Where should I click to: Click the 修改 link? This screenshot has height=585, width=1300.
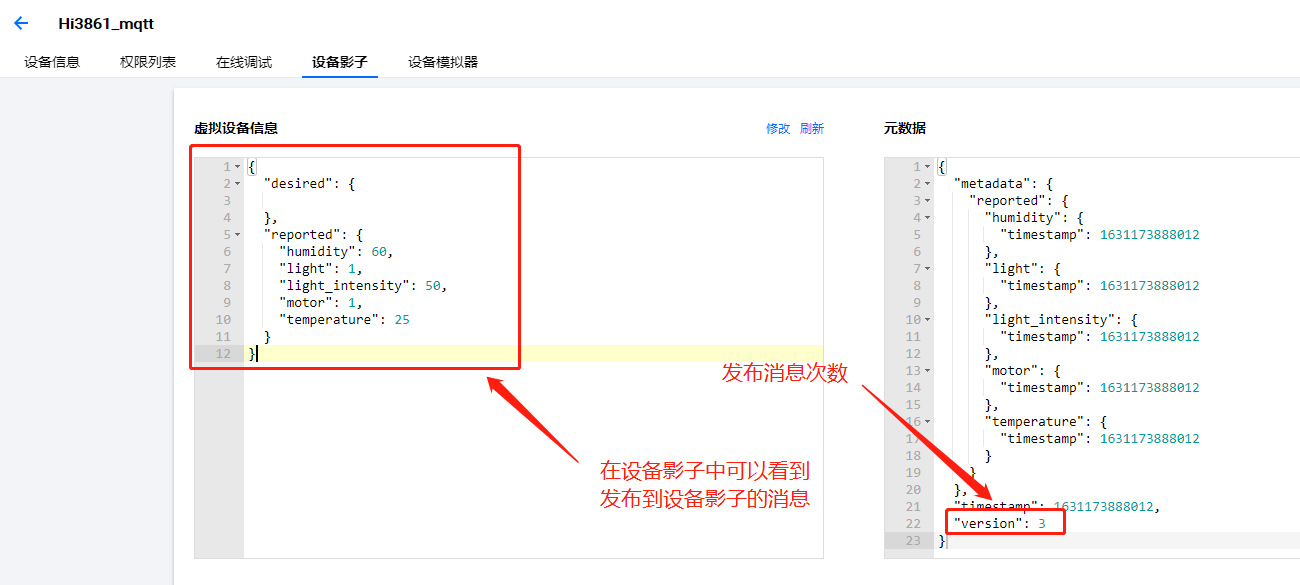(777, 129)
